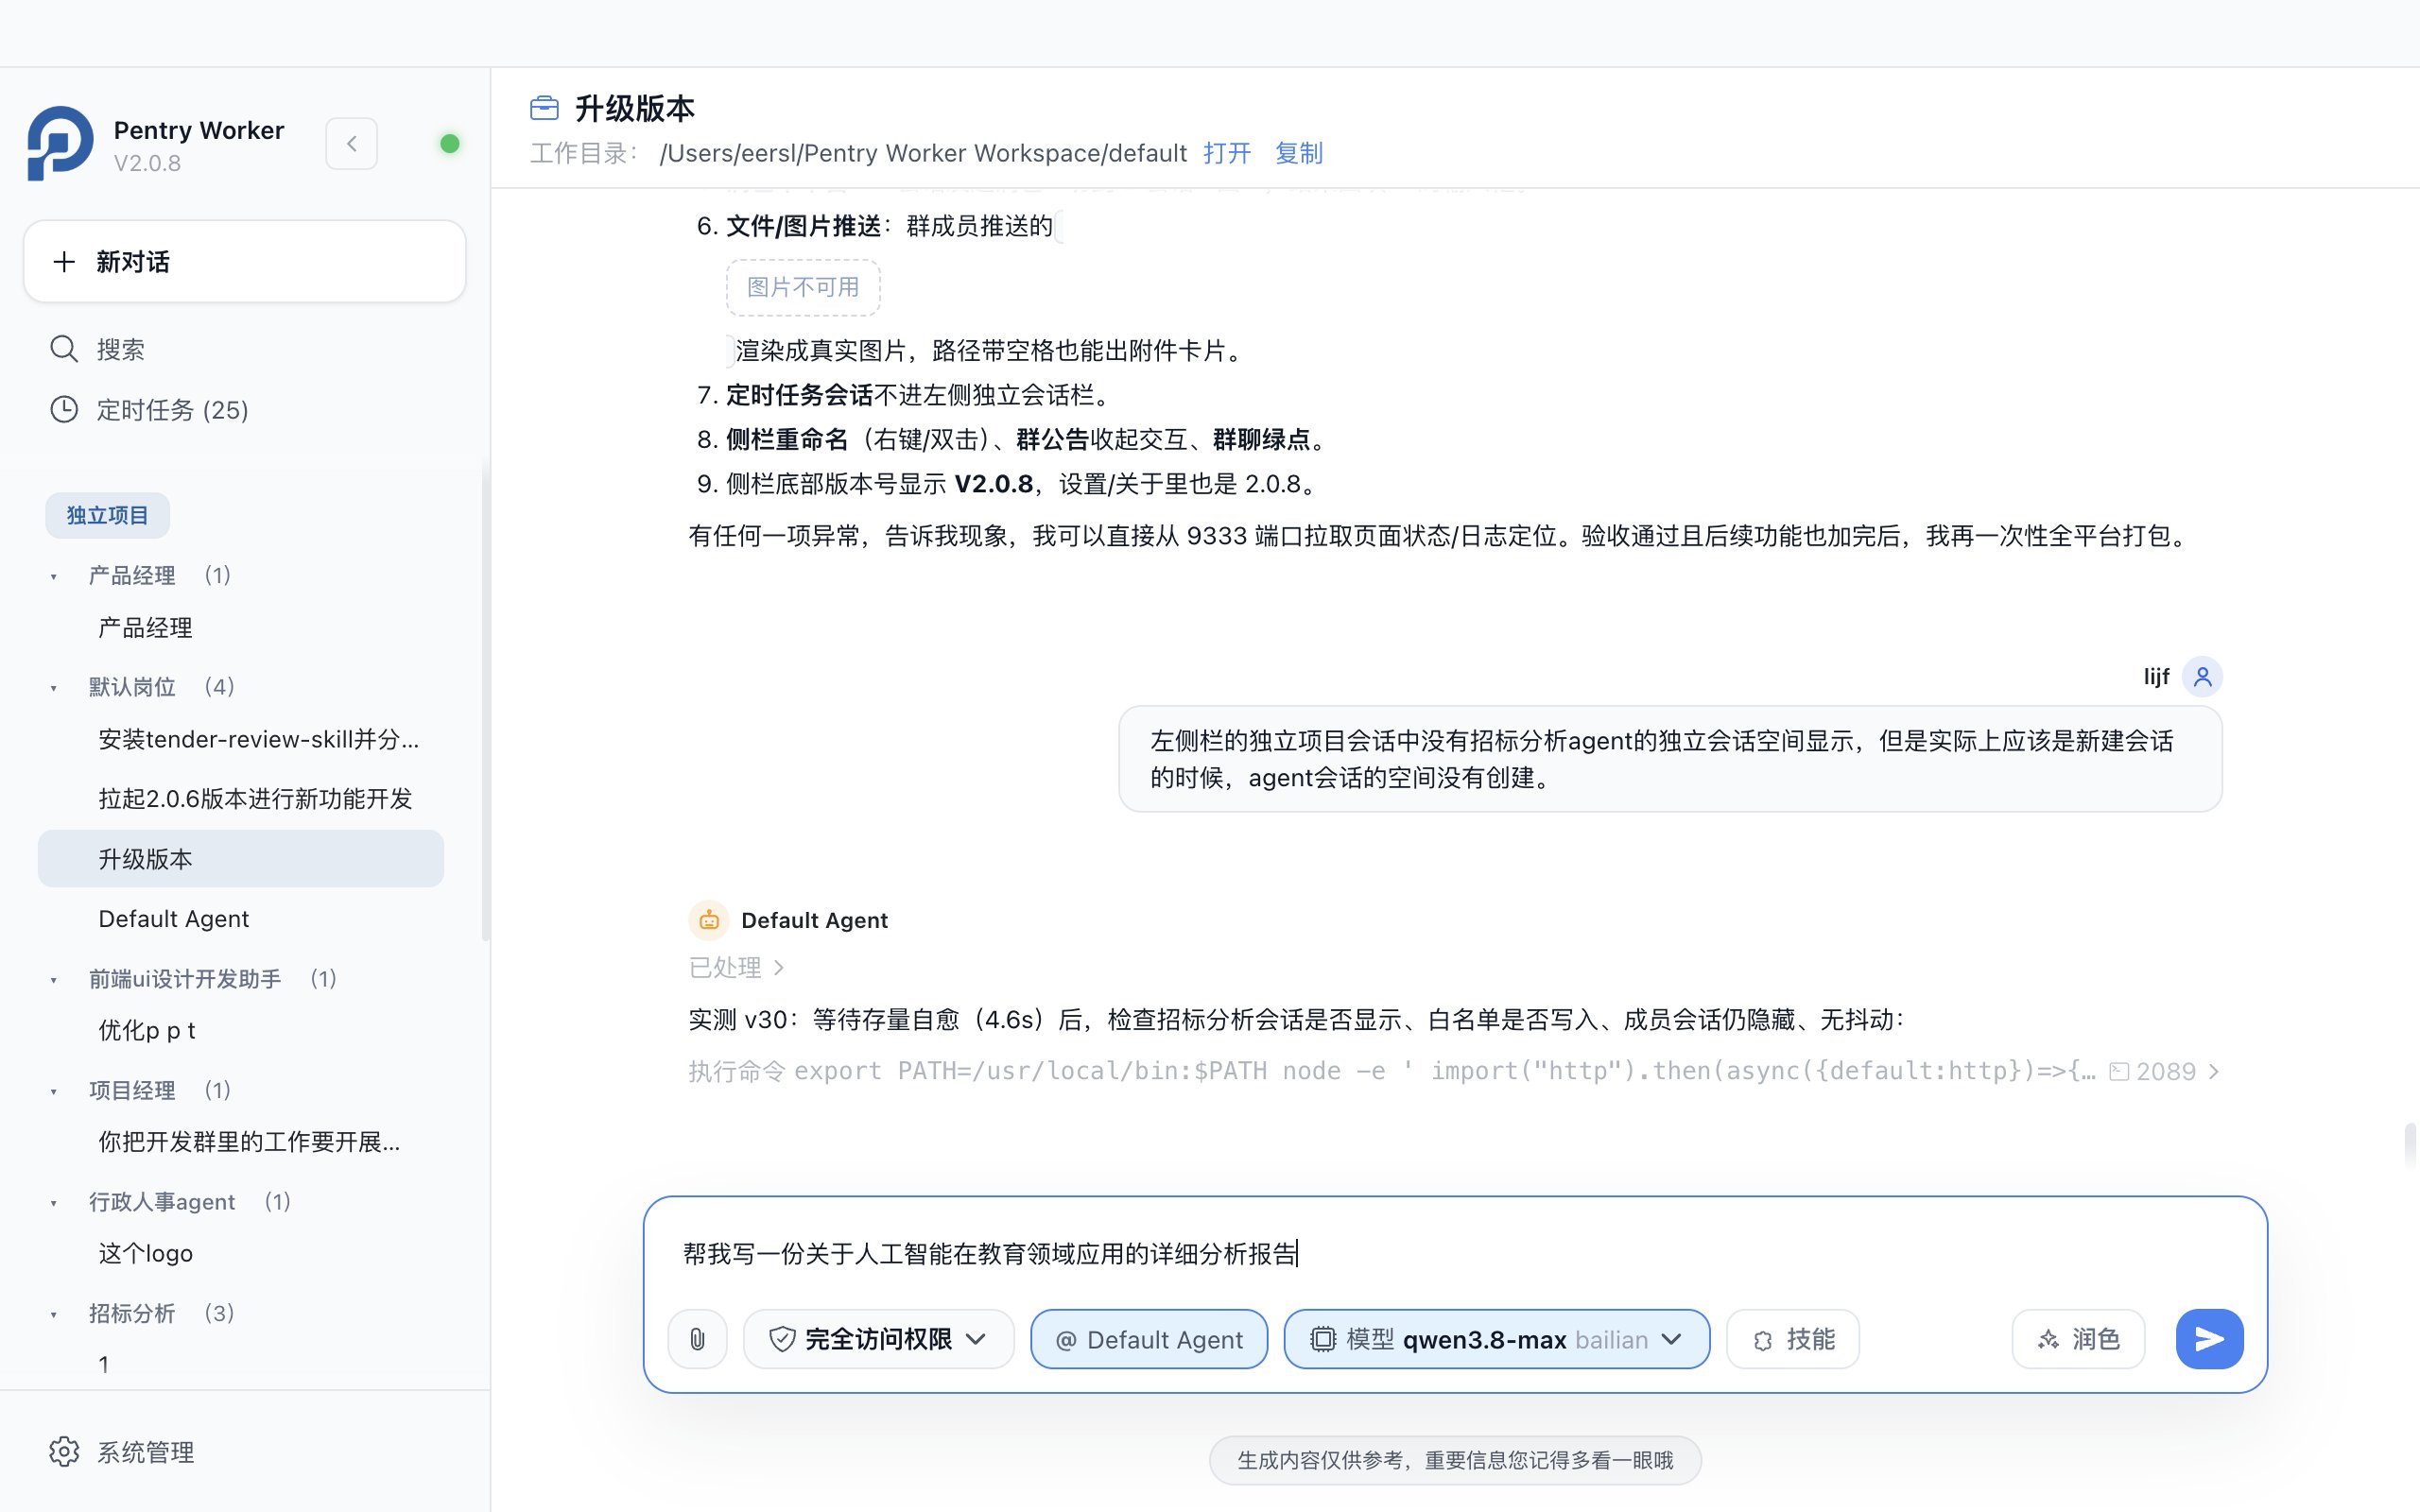Click into the message input field
Screen dimensions: 2420x1512
1455,1254
